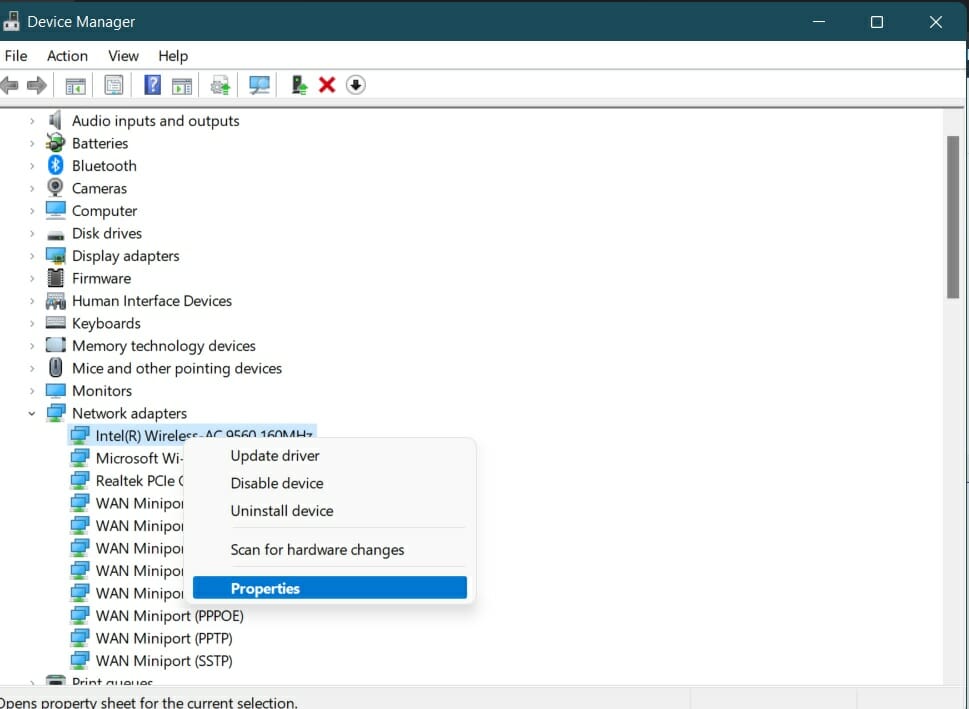Collapse the Network adapters category

[30, 412]
